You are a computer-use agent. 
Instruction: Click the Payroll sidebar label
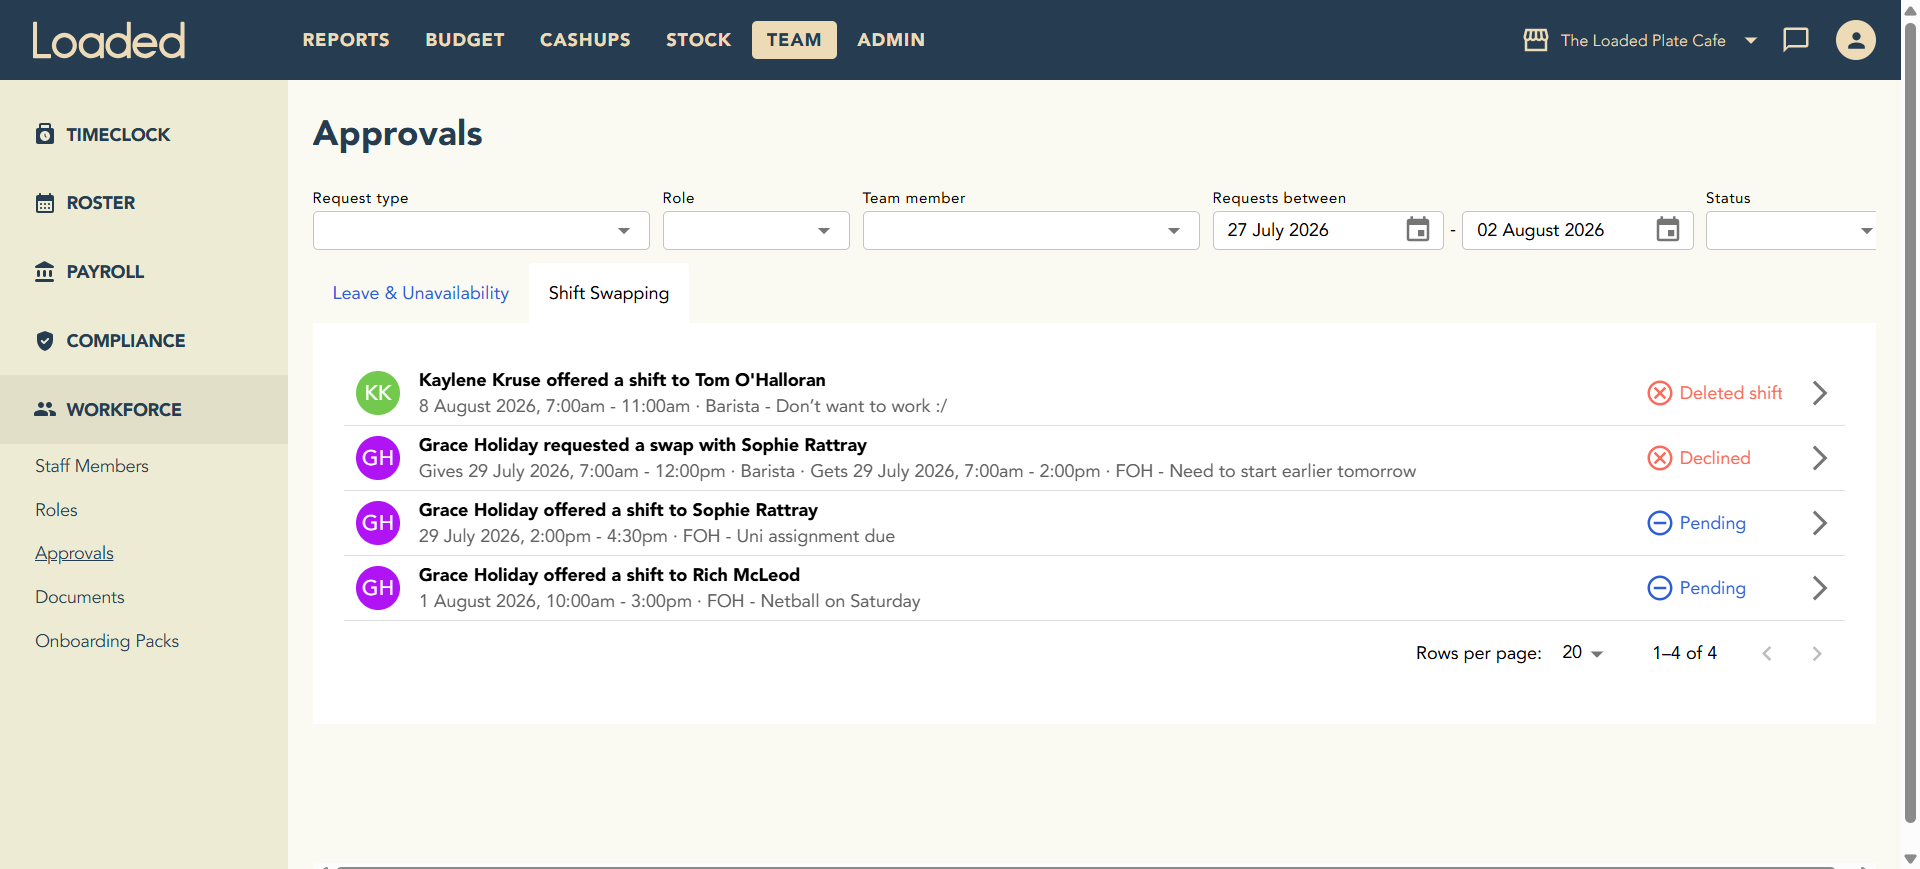105,272
